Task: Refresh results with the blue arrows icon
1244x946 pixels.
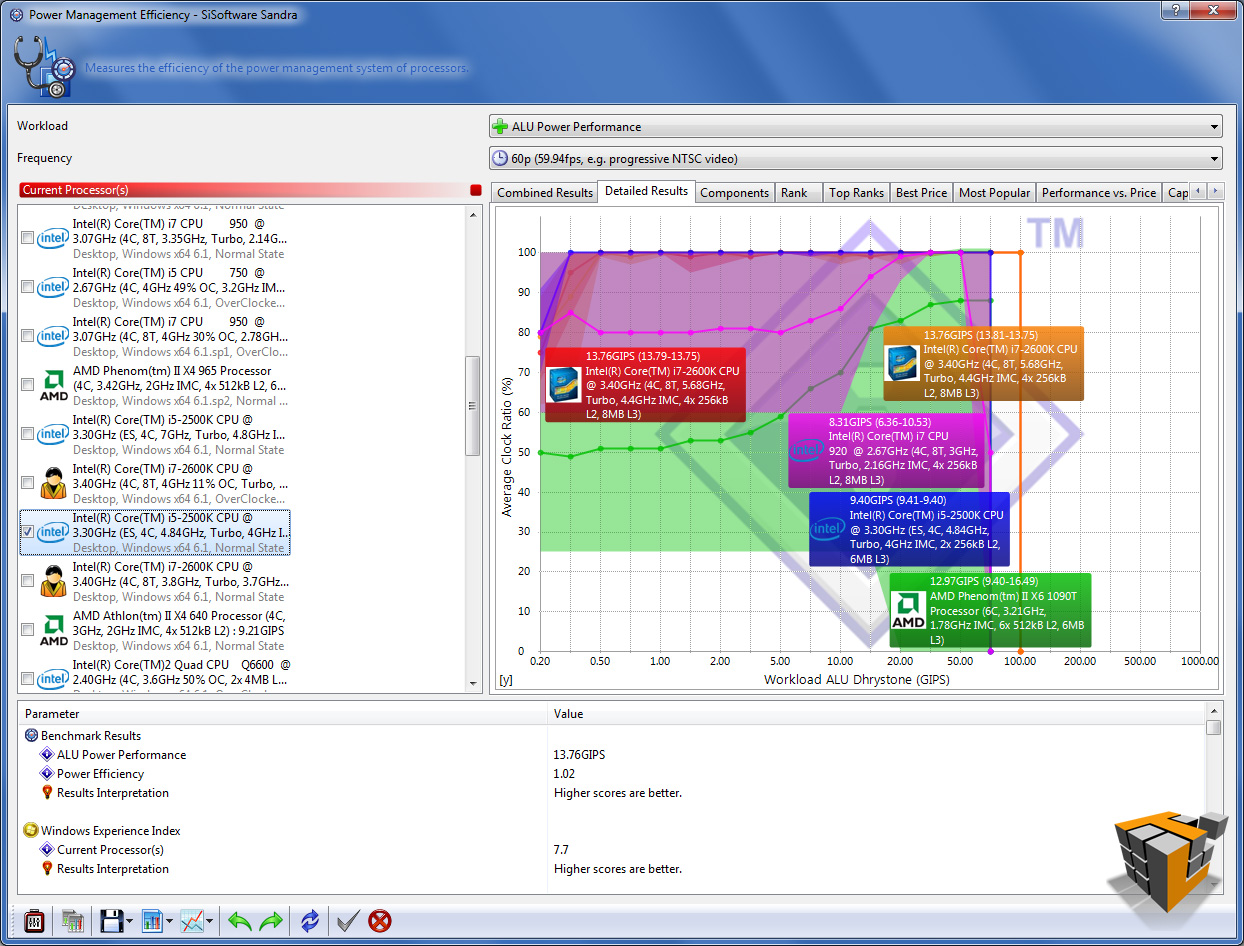Action: (x=310, y=921)
